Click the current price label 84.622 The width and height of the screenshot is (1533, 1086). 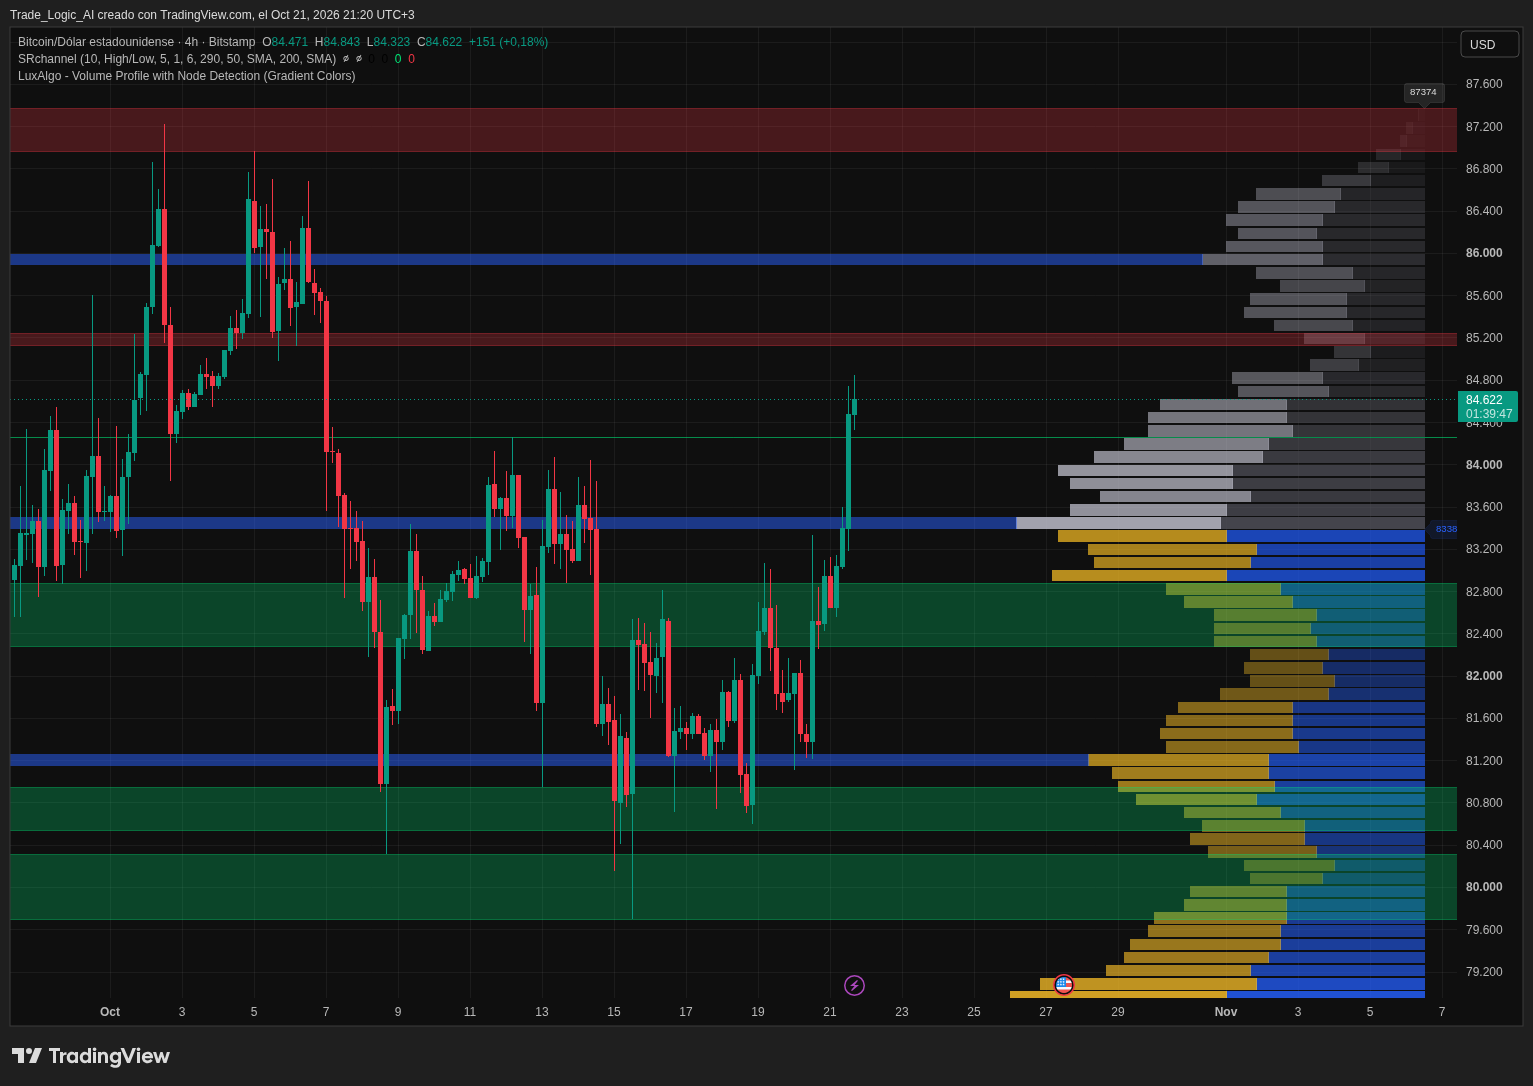point(1484,400)
